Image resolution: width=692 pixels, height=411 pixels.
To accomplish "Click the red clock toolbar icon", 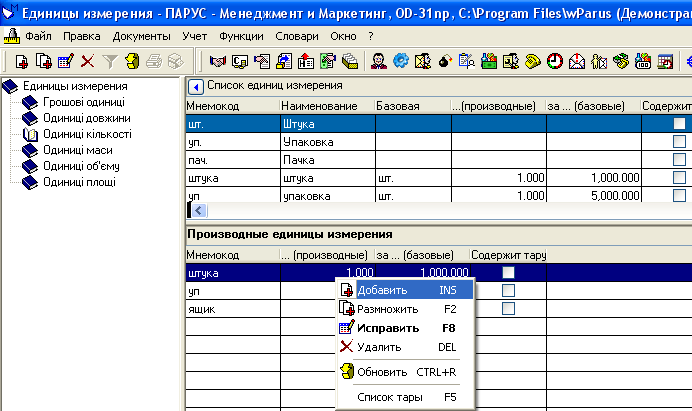I will 555,61.
